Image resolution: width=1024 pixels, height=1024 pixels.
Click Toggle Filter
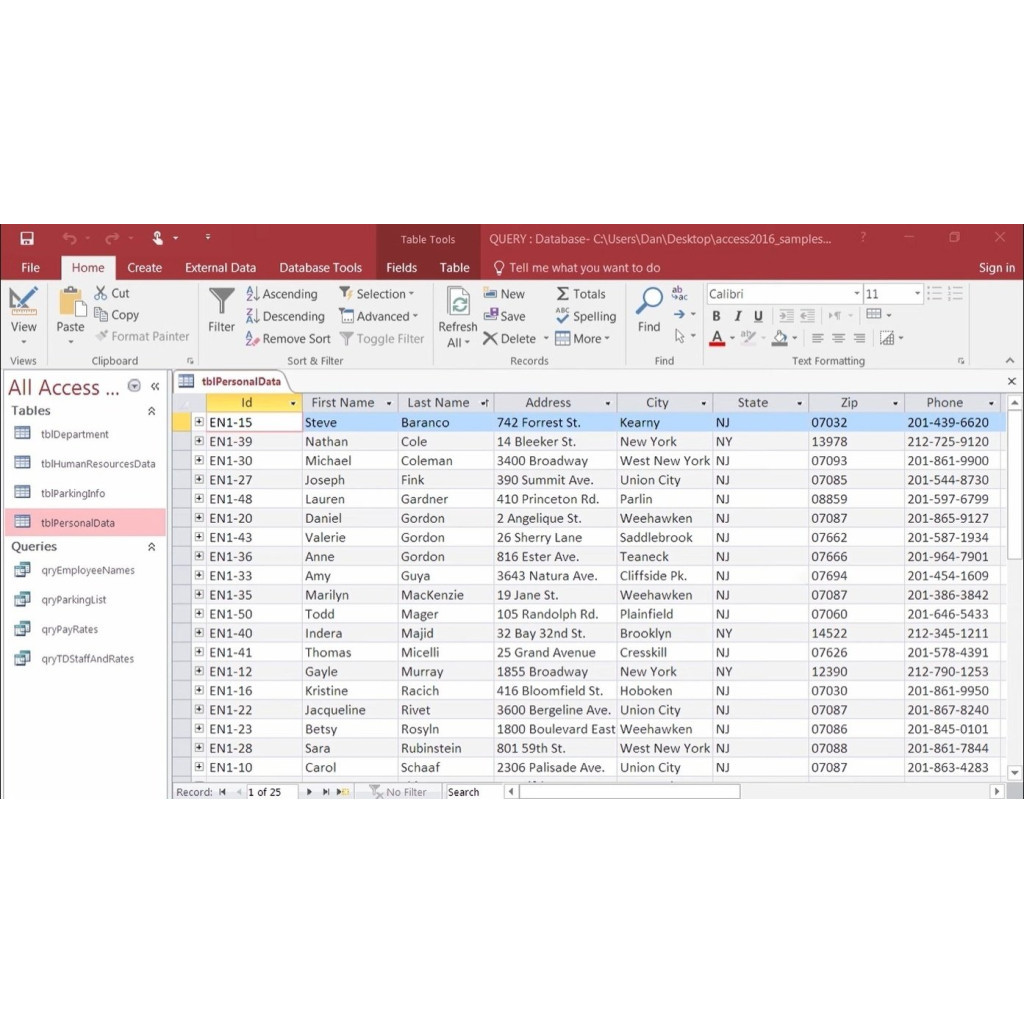click(x=383, y=338)
